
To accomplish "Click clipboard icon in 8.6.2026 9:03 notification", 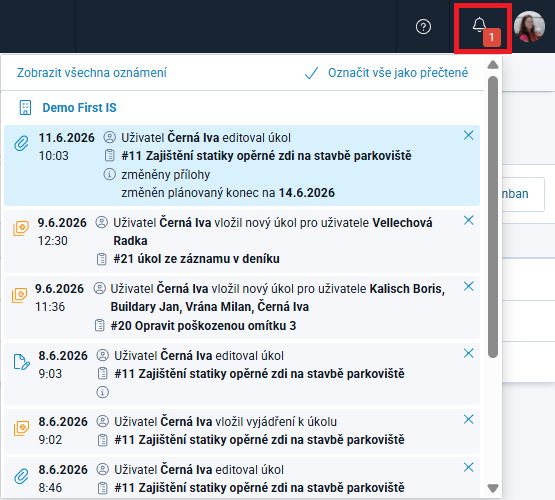I will [102, 373].
